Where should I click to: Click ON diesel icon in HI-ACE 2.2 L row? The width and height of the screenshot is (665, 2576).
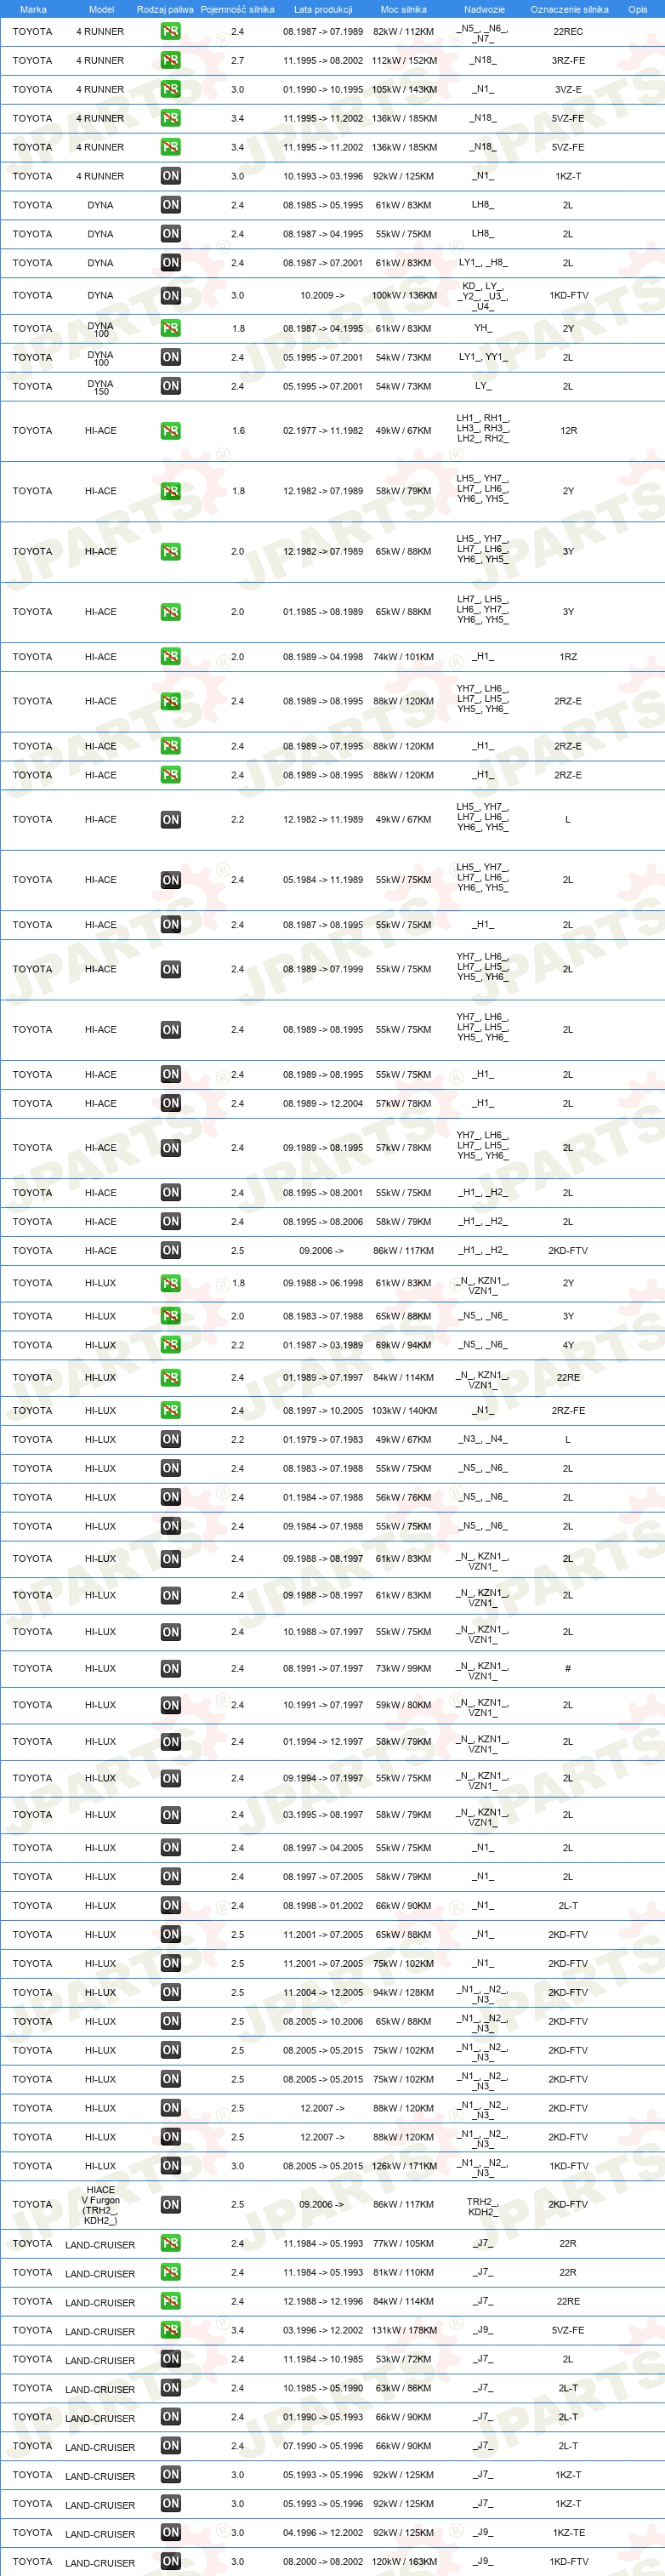171,820
